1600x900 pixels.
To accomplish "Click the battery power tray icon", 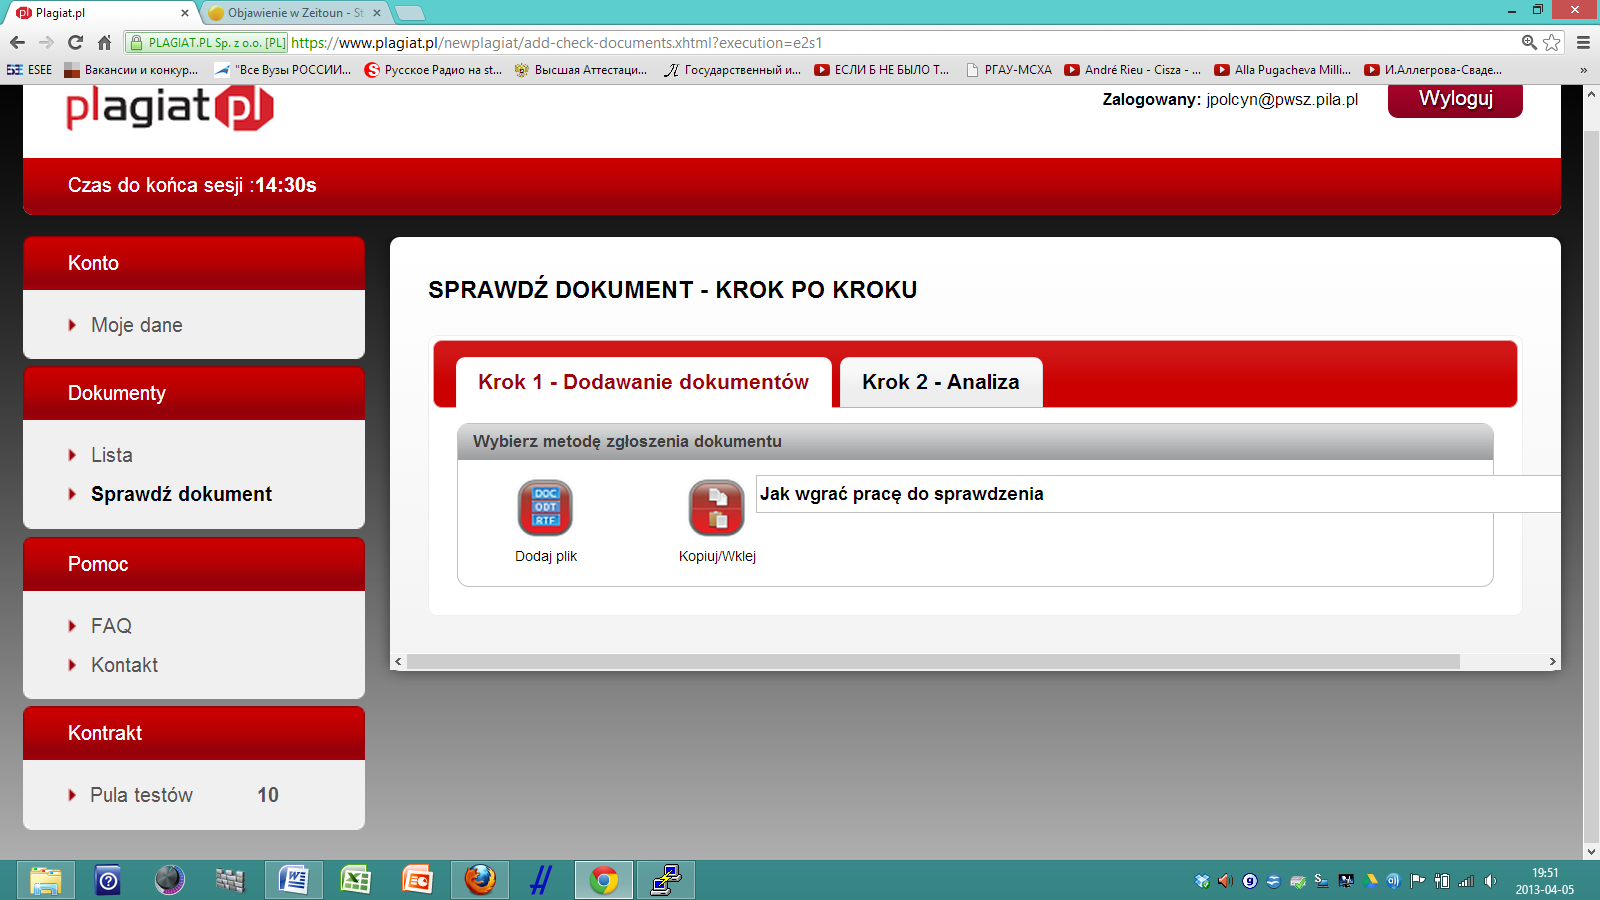I will (1442, 881).
